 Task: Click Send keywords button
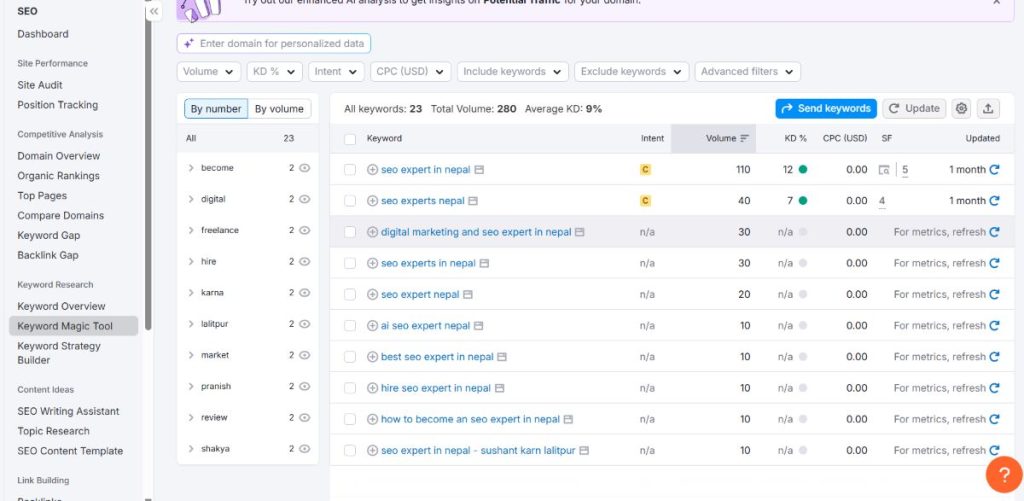point(826,108)
